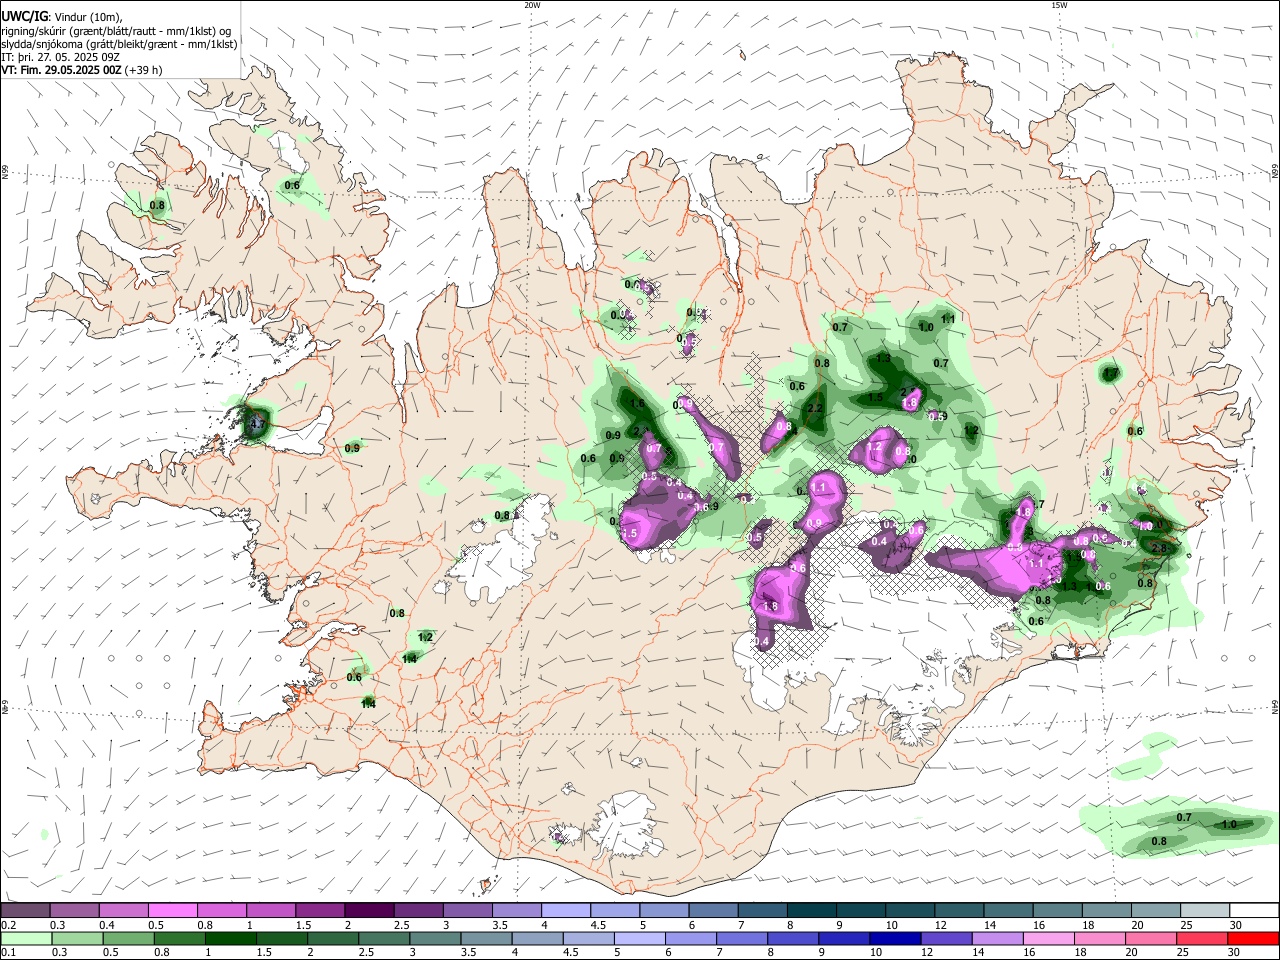
Task: Pick the light pink 16 swatch in rain scale
Action: pos(1049,938)
